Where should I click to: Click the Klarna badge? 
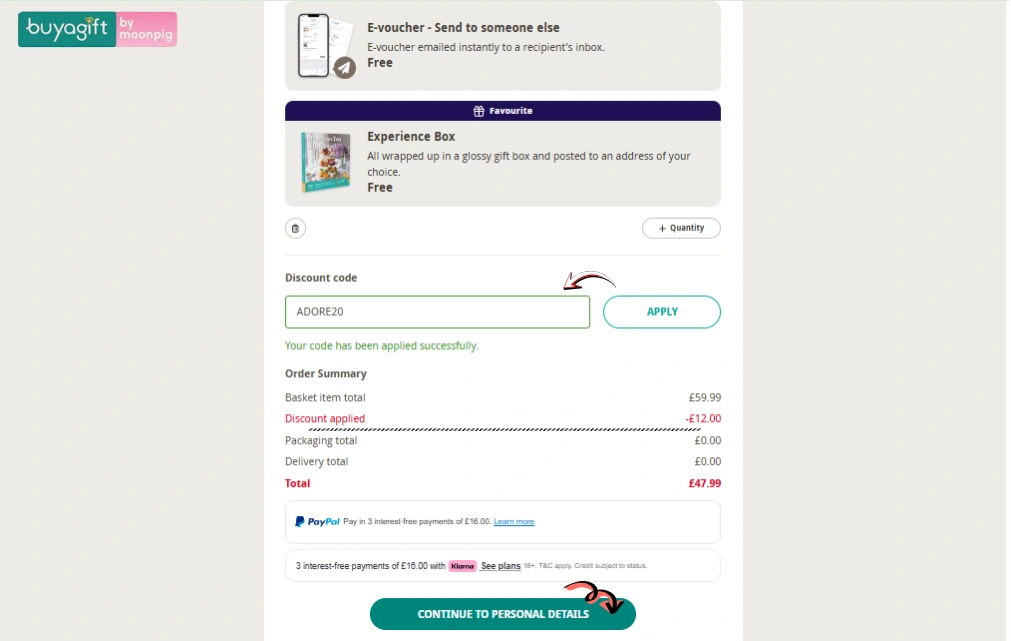(462, 566)
